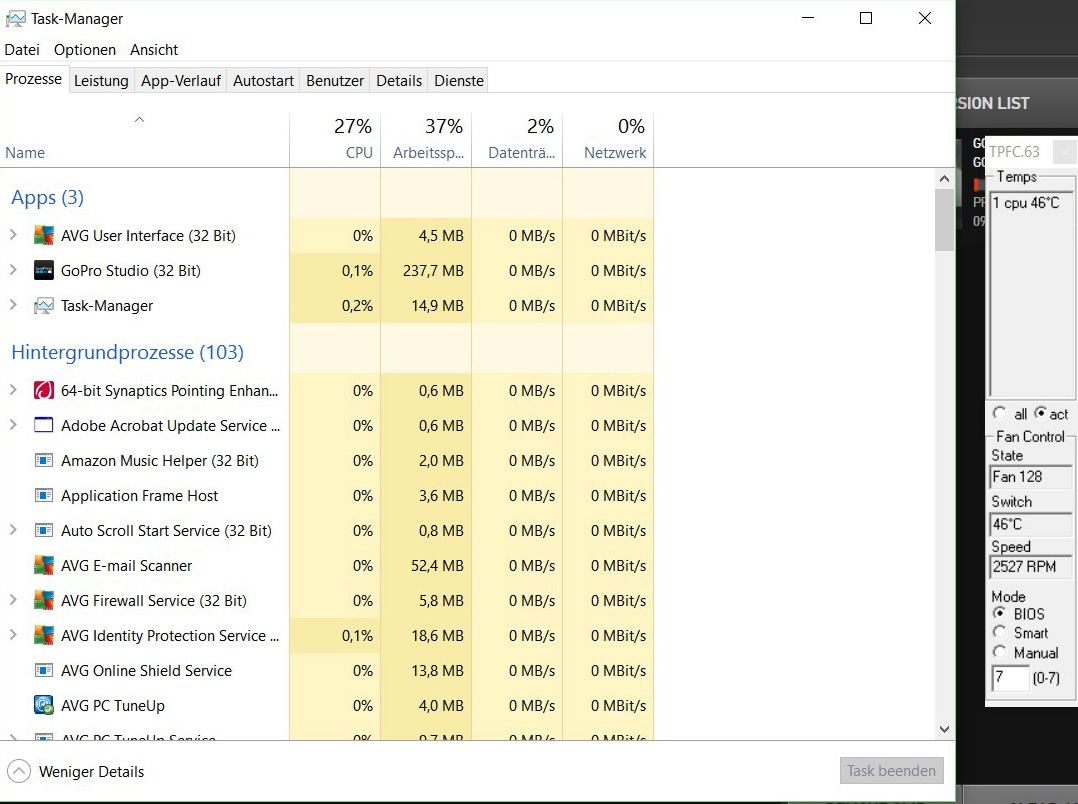The height and width of the screenshot is (804, 1078).
Task: Click the scrollbar down arrow
Action: (x=944, y=729)
